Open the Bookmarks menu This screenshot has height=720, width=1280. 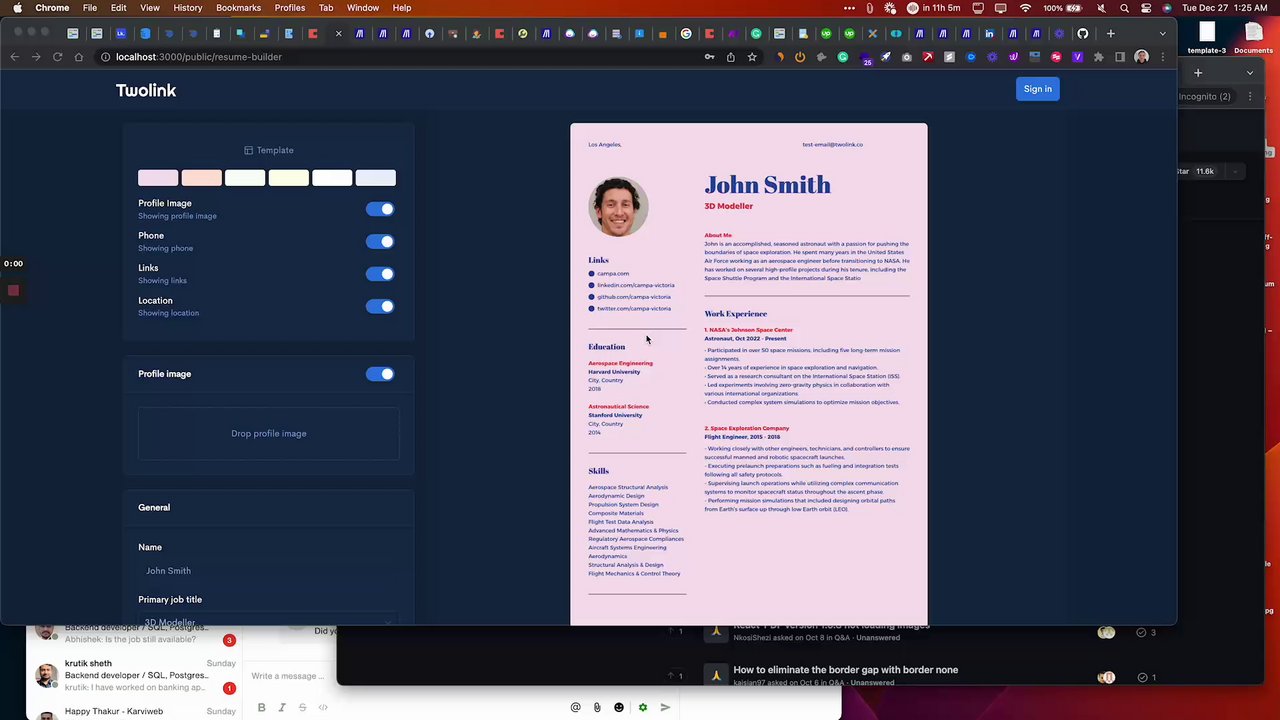click(238, 8)
